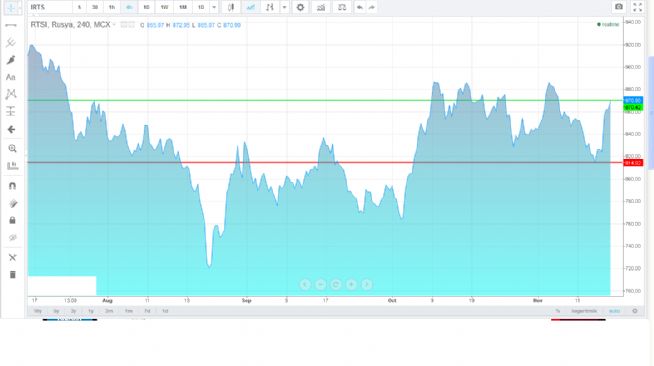Open the indicators icon
654x366 pixels.
pos(321,8)
